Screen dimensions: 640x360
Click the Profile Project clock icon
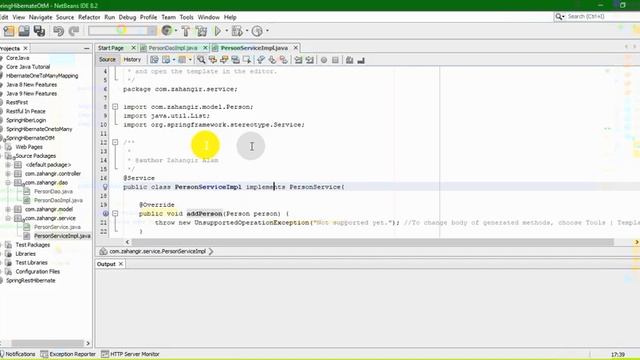(x=257, y=31)
